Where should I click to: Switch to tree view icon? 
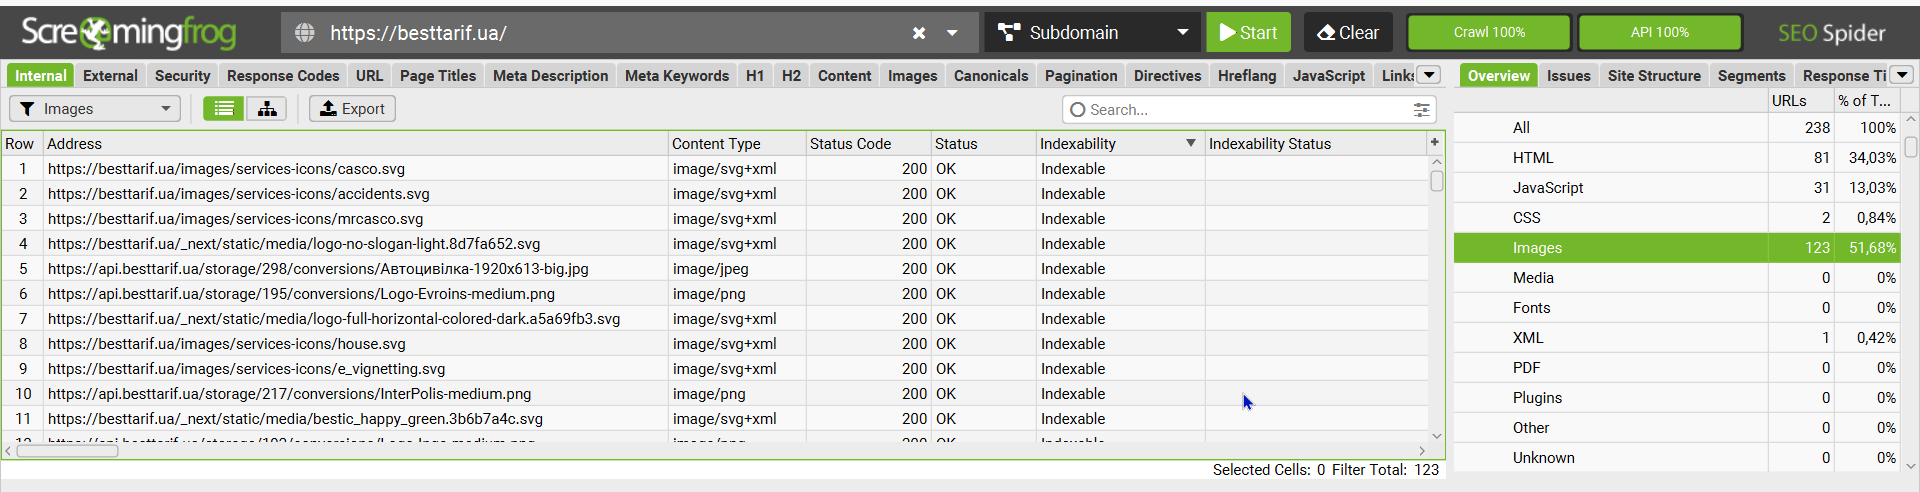point(267,109)
